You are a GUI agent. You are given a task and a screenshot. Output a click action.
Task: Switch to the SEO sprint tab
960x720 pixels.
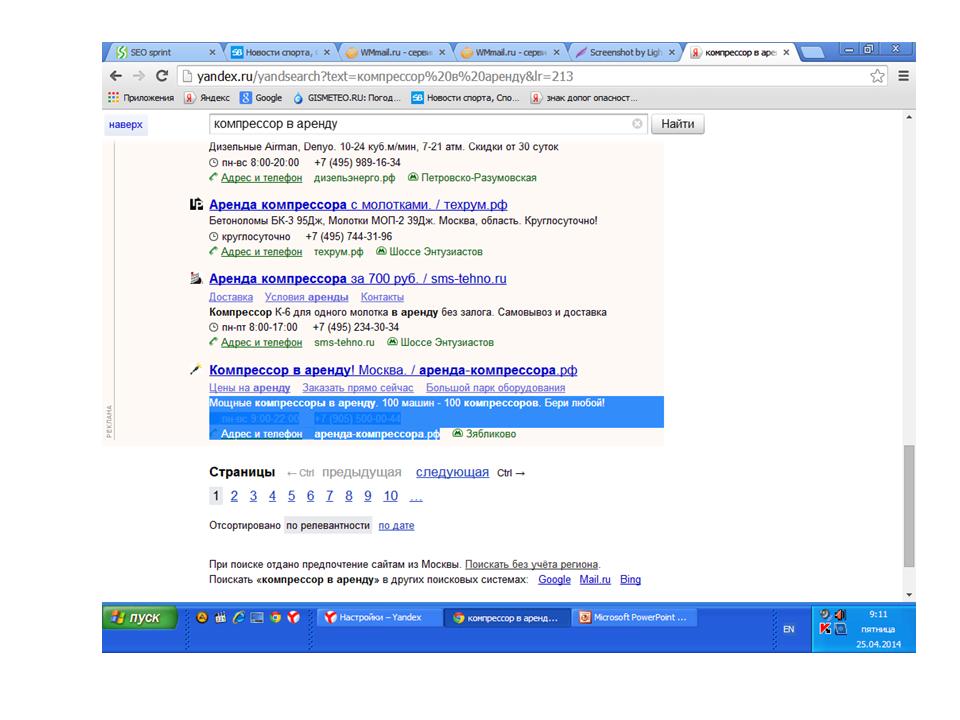pos(162,53)
